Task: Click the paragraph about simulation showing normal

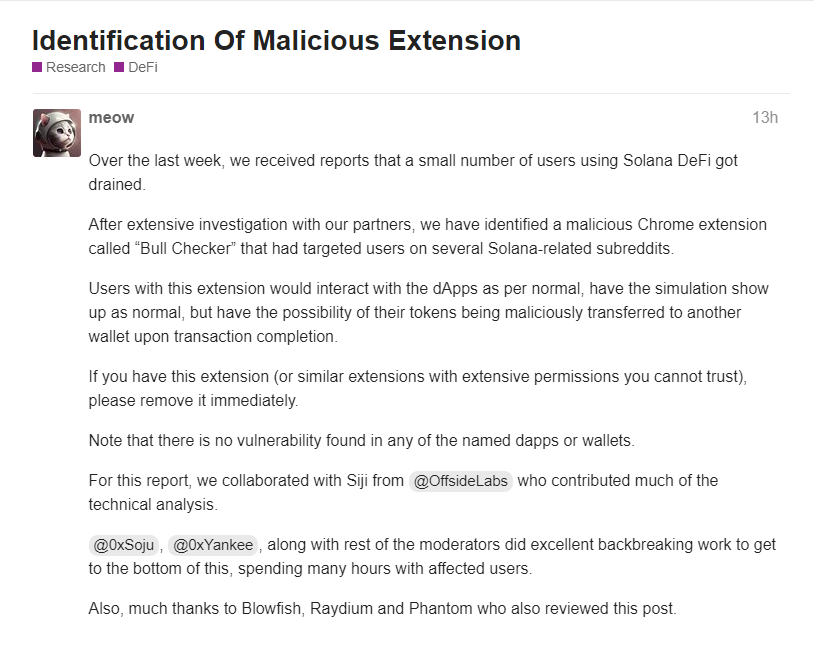Action: [428, 313]
